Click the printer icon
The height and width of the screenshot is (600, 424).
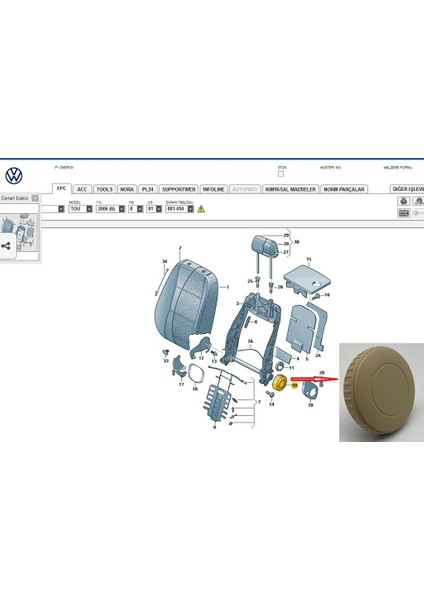click(404, 201)
